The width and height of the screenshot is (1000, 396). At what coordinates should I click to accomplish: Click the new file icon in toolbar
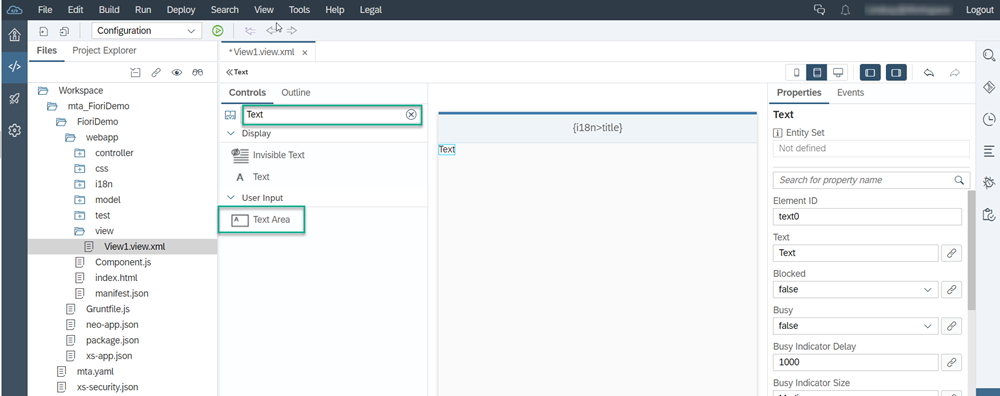[43, 31]
